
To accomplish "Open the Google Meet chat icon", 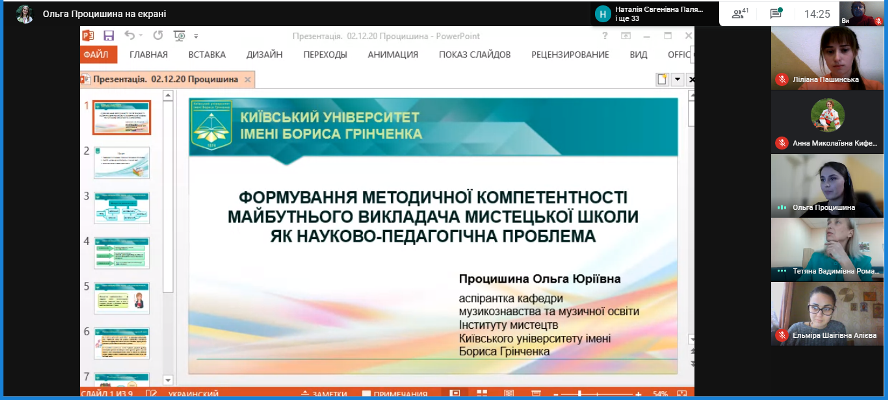I will [775, 14].
